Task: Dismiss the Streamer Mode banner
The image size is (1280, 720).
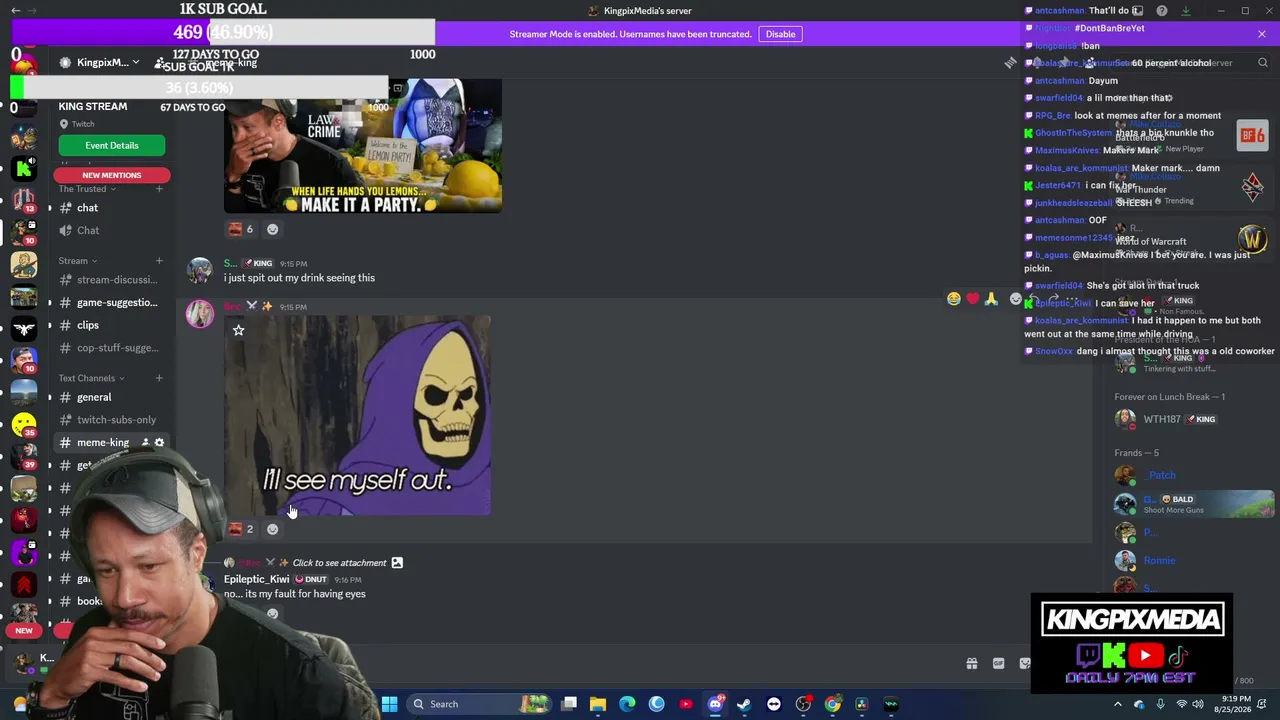Action: coord(1262,34)
